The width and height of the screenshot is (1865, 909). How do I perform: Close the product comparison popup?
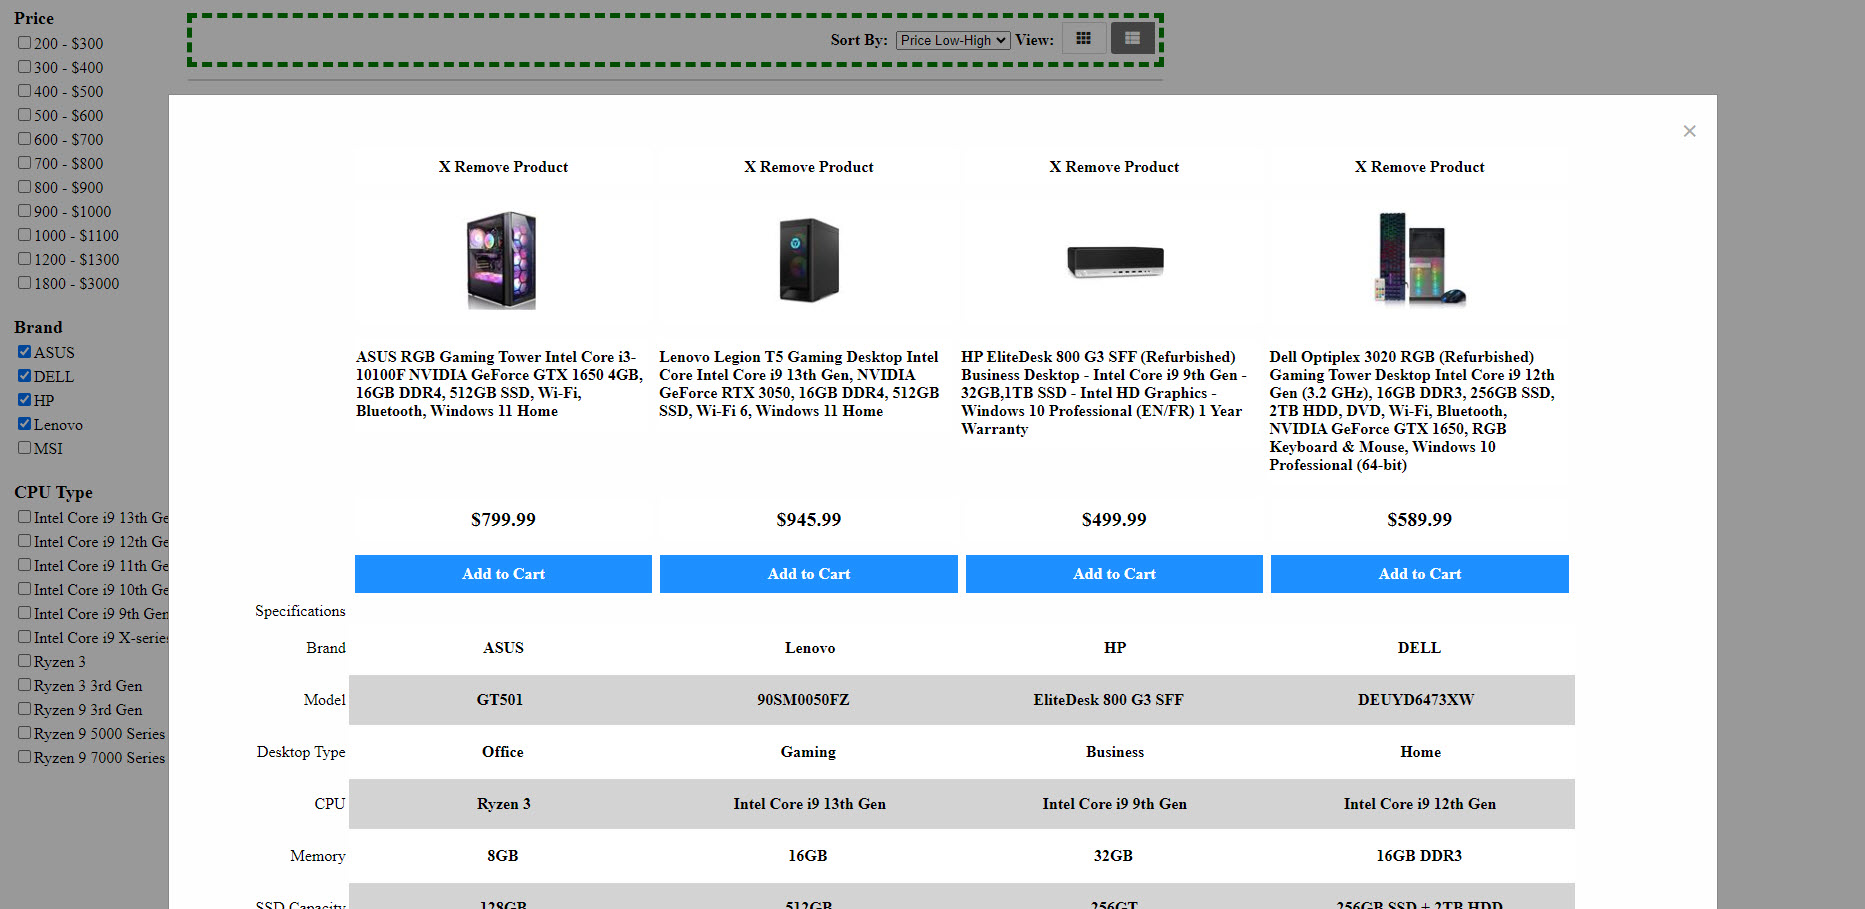pyautogui.click(x=1689, y=131)
